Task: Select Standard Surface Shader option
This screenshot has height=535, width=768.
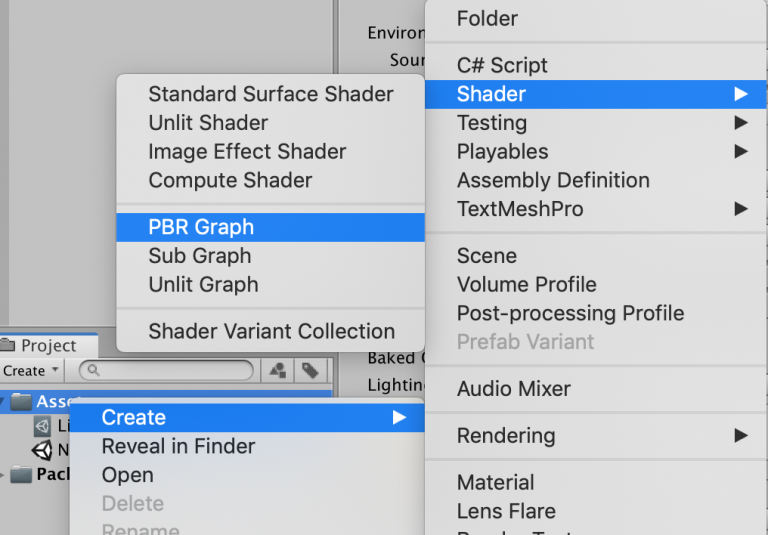Action: click(270, 94)
